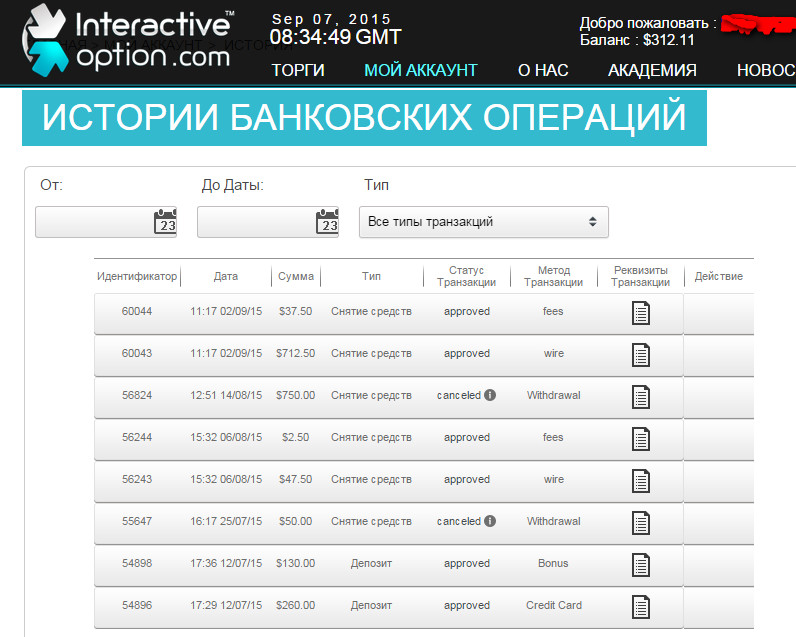Click in the От date input field
796x637 pixels.
coord(92,222)
